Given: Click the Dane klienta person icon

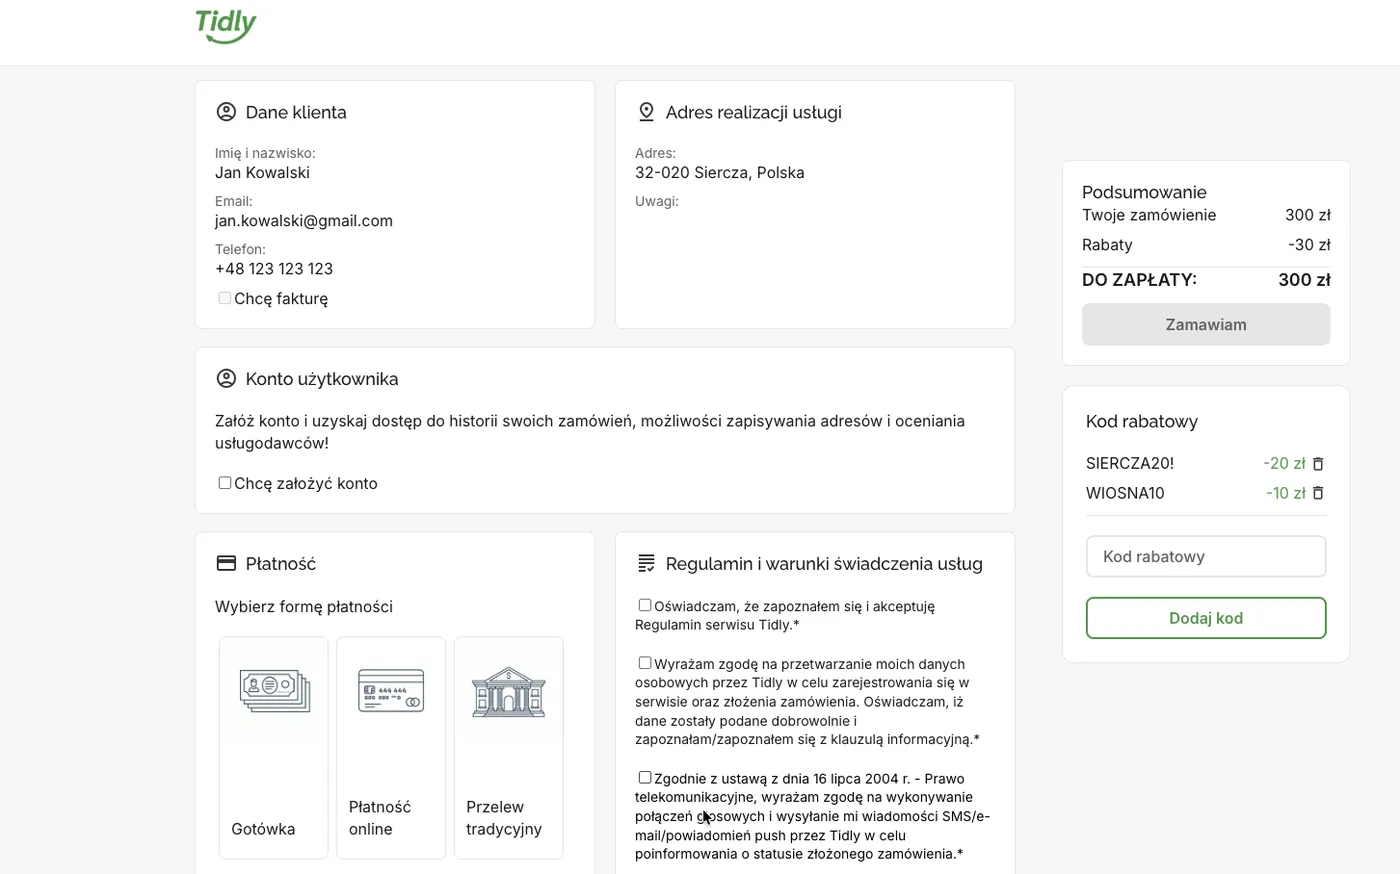Looking at the screenshot, I should pos(226,112).
